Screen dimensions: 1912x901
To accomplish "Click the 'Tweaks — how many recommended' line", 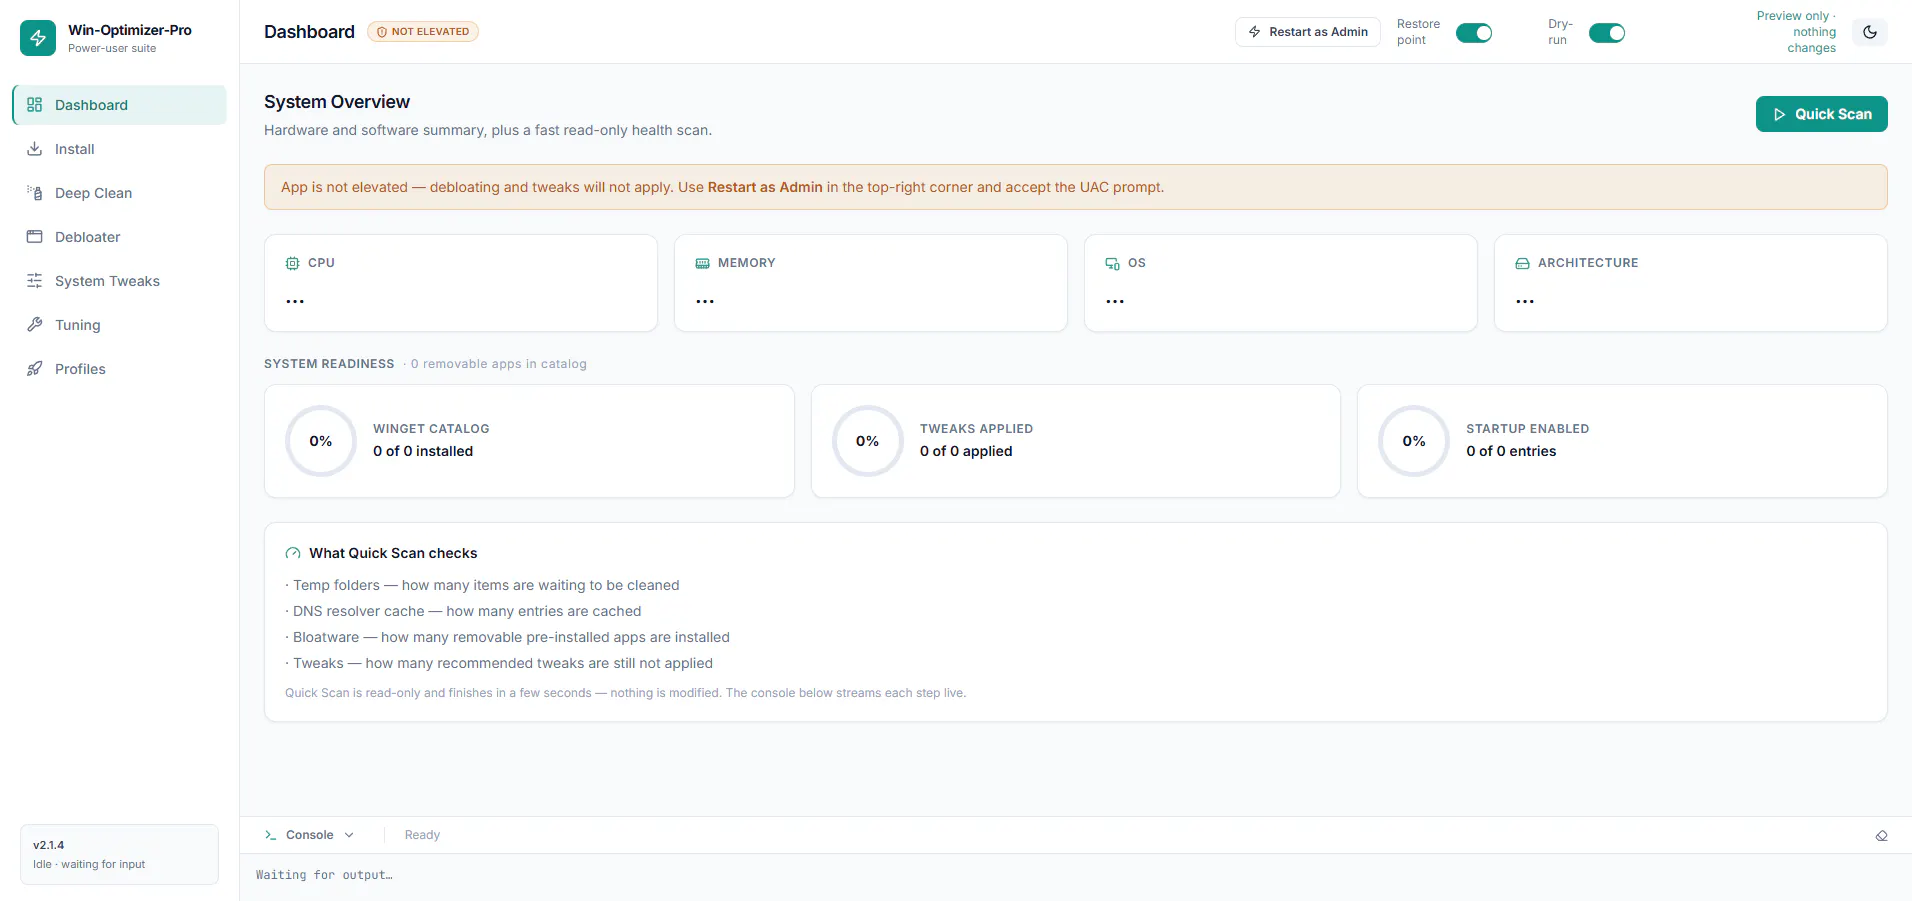I will 499,663.
